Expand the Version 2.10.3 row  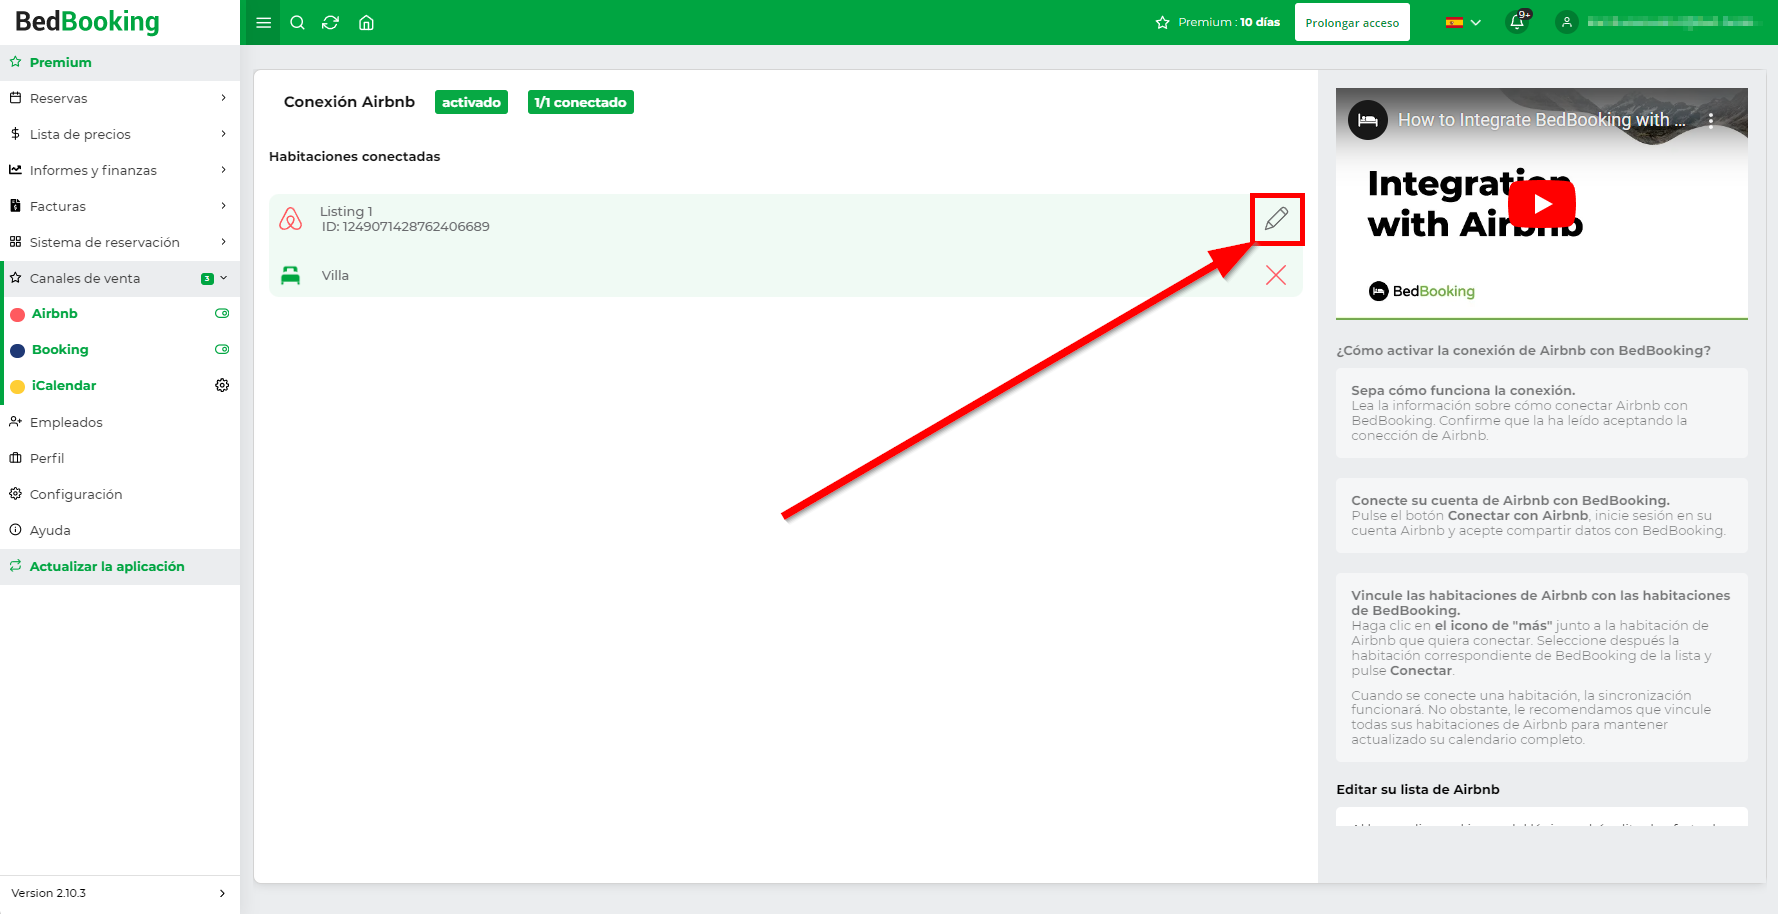[x=120, y=893]
